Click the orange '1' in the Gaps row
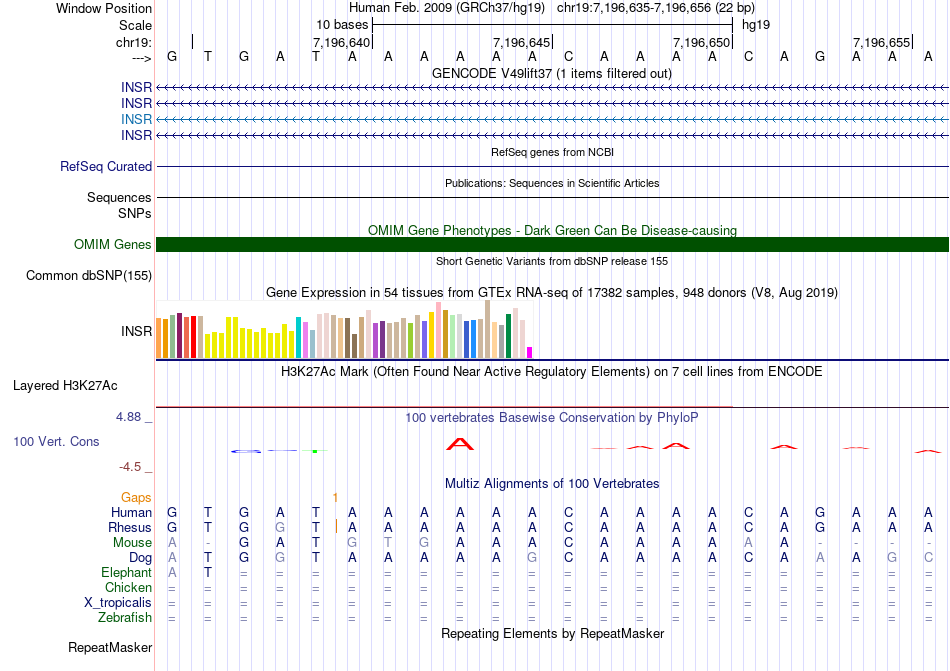Screen dimensions: 950x671 click(x=335, y=497)
